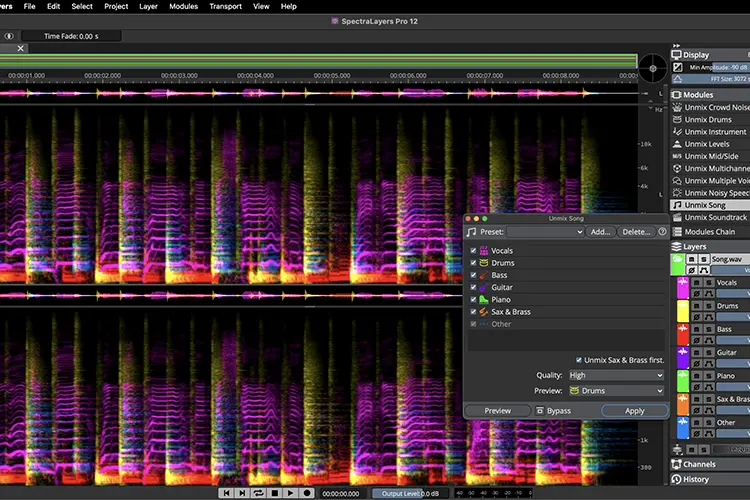This screenshot has height=500, width=750.
Task: Click the spectrogram crosshair navigator circle
Action: (653, 68)
